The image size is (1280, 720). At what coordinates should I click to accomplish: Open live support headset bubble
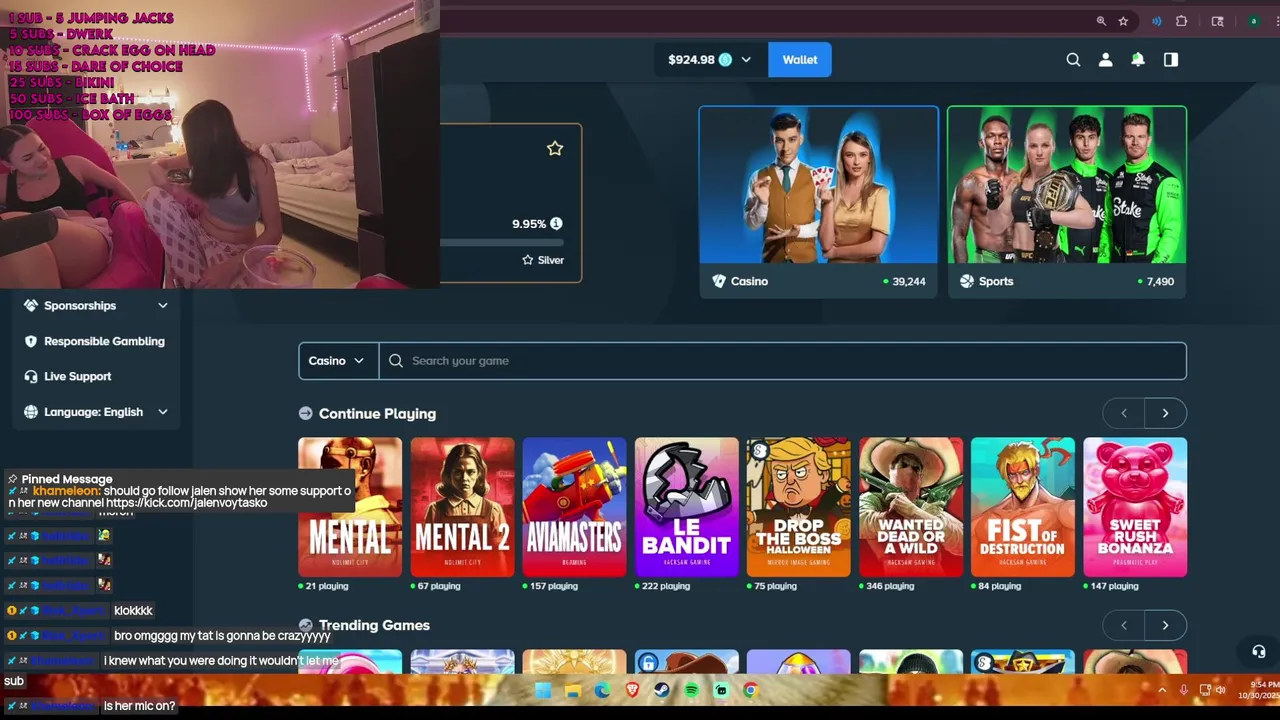tap(1259, 651)
